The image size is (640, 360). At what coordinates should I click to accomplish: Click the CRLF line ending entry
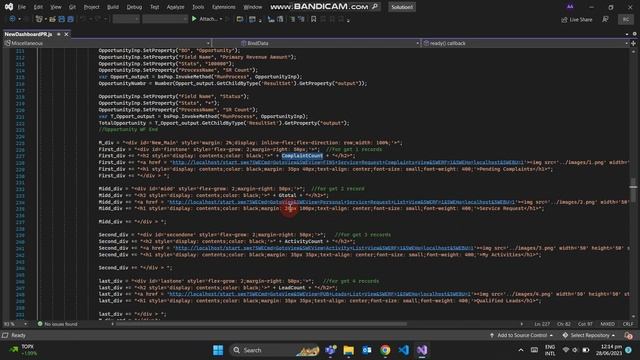(628, 324)
